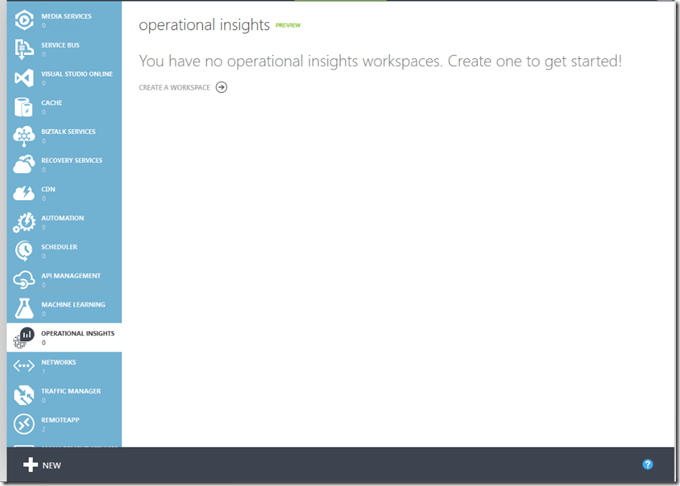Select the Visual Studio Online icon
The width and height of the screenshot is (680, 486).
[24, 77]
